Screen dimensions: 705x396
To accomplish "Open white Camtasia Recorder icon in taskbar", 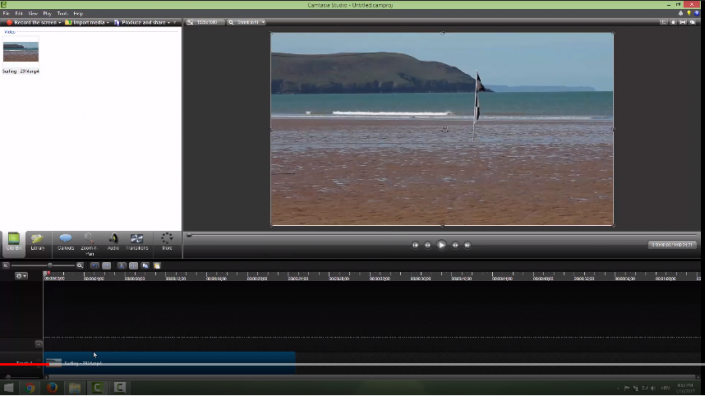I will pyautogui.click(x=120, y=387).
